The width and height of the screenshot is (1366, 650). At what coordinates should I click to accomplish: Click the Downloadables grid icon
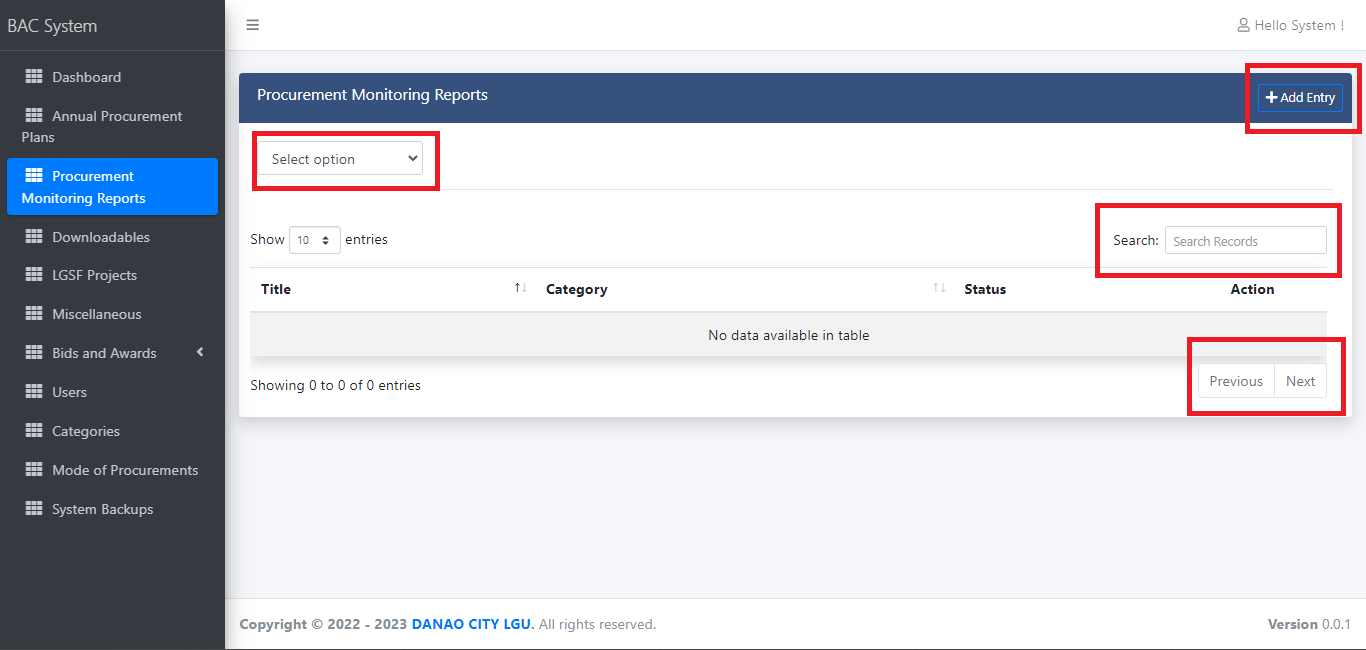click(34, 237)
